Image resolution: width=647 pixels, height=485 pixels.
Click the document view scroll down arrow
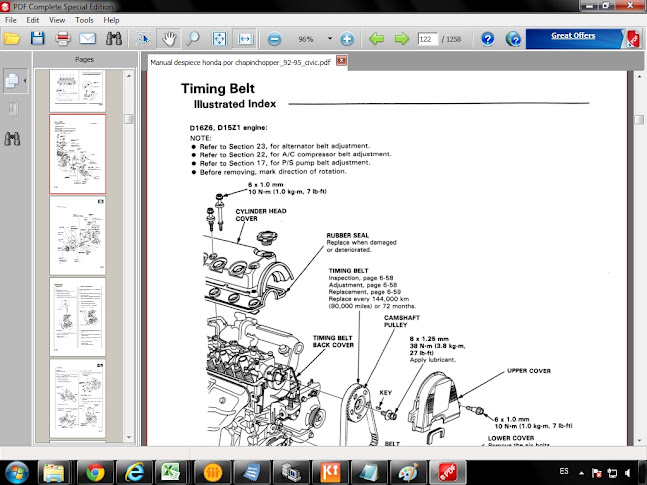tap(639, 440)
